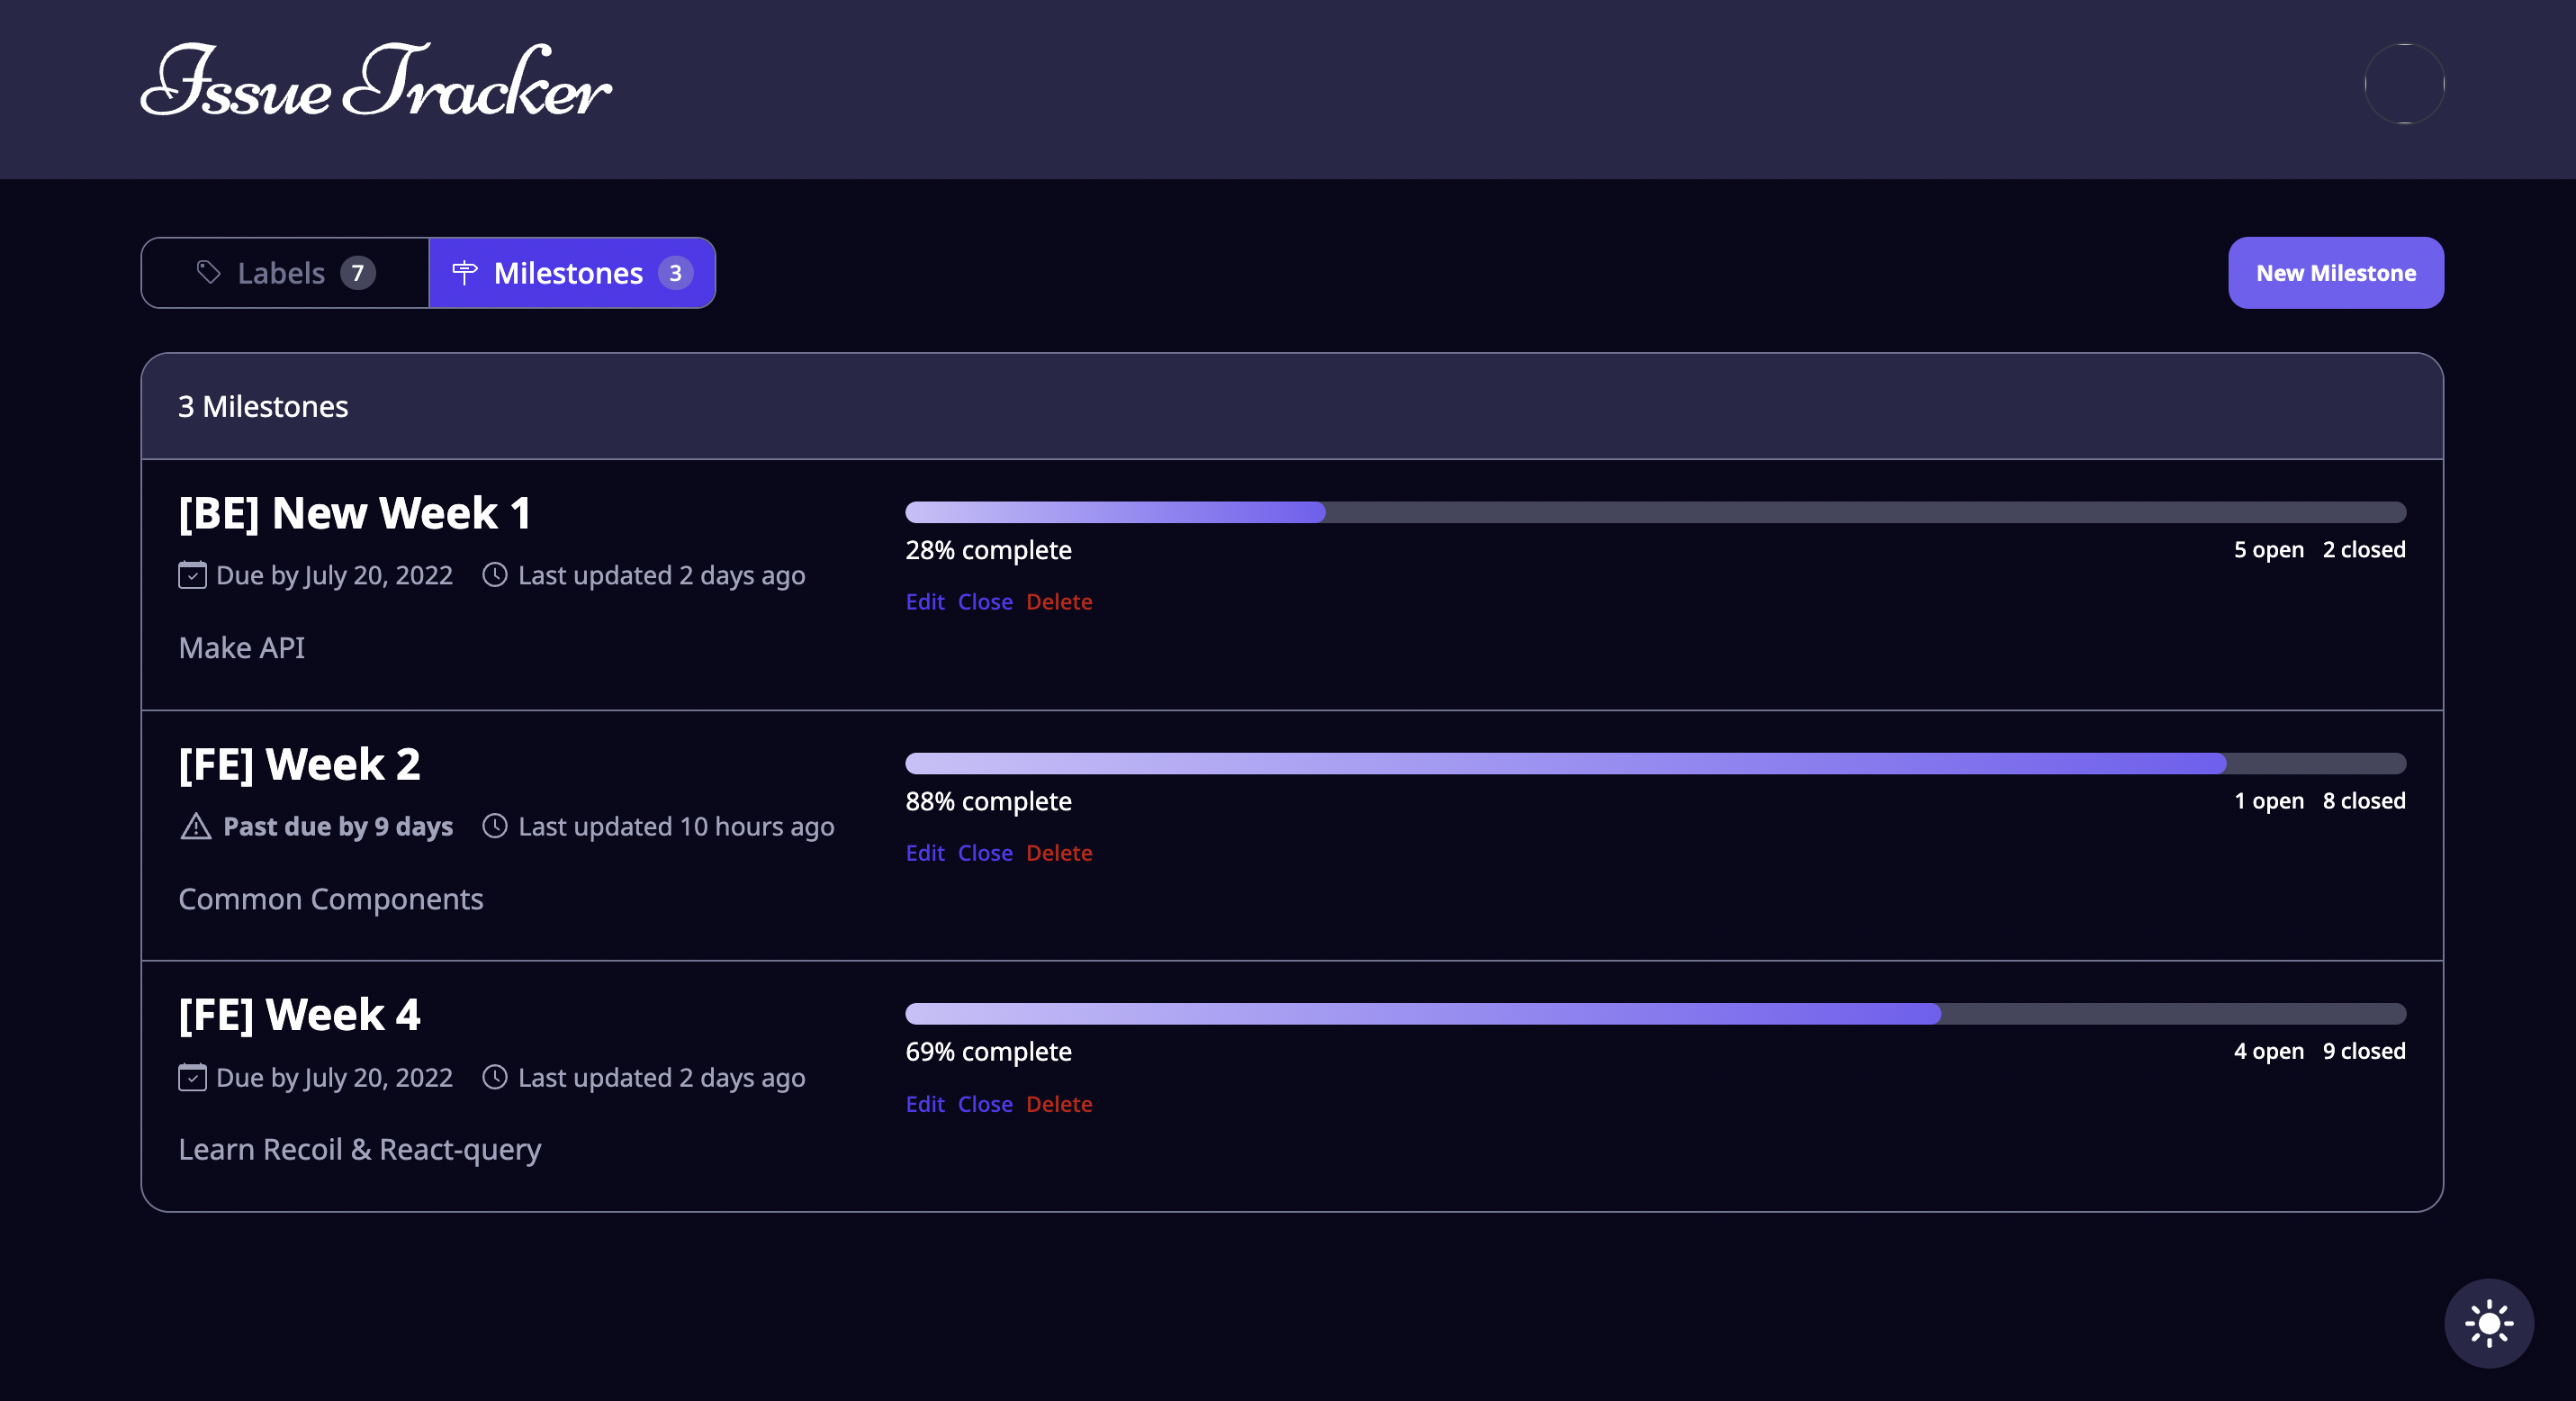Click the user avatar circle
Image resolution: width=2576 pixels, height=1401 pixels.
click(x=2403, y=84)
